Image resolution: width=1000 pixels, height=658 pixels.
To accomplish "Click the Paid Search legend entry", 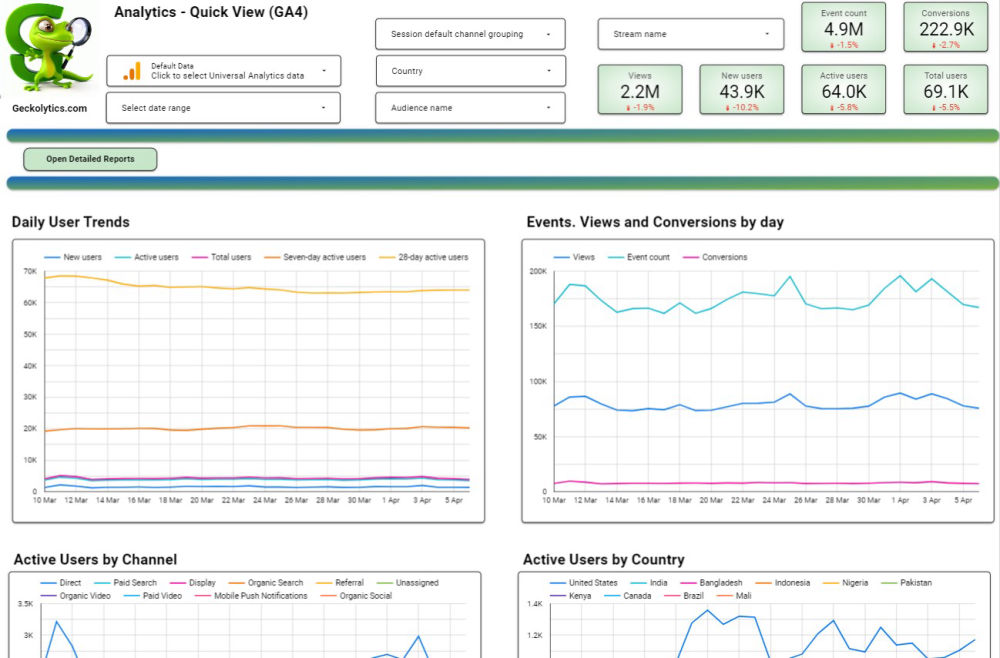I will pos(125,583).
